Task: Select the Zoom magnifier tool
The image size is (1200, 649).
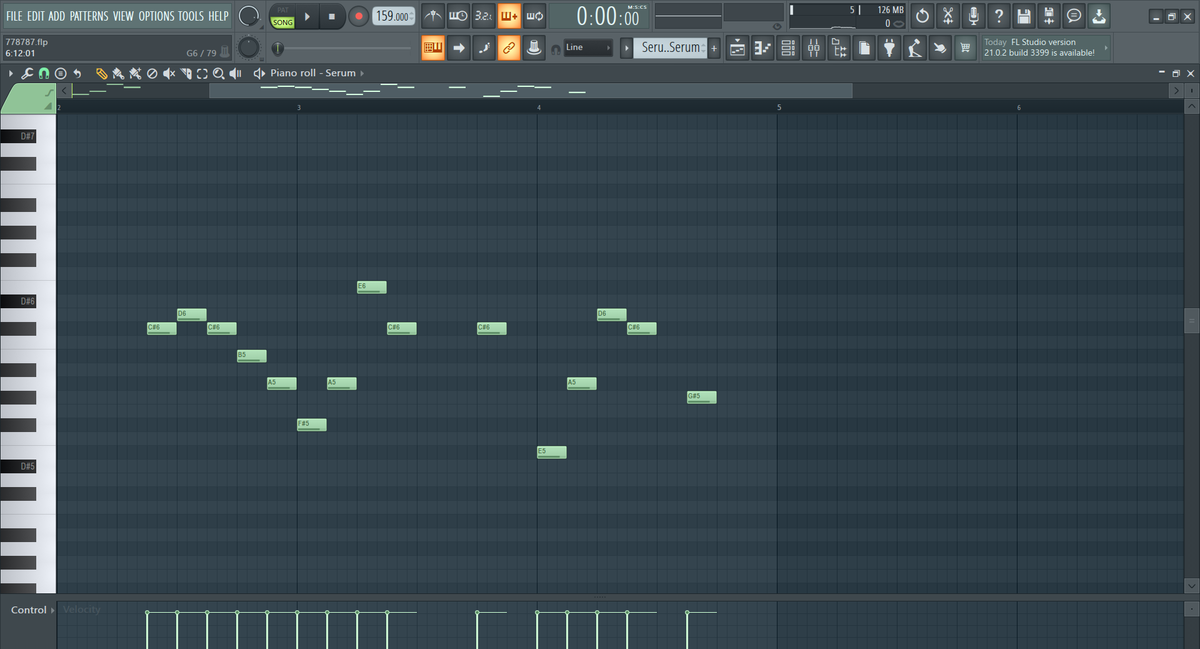Action: [x=218, y=73]
